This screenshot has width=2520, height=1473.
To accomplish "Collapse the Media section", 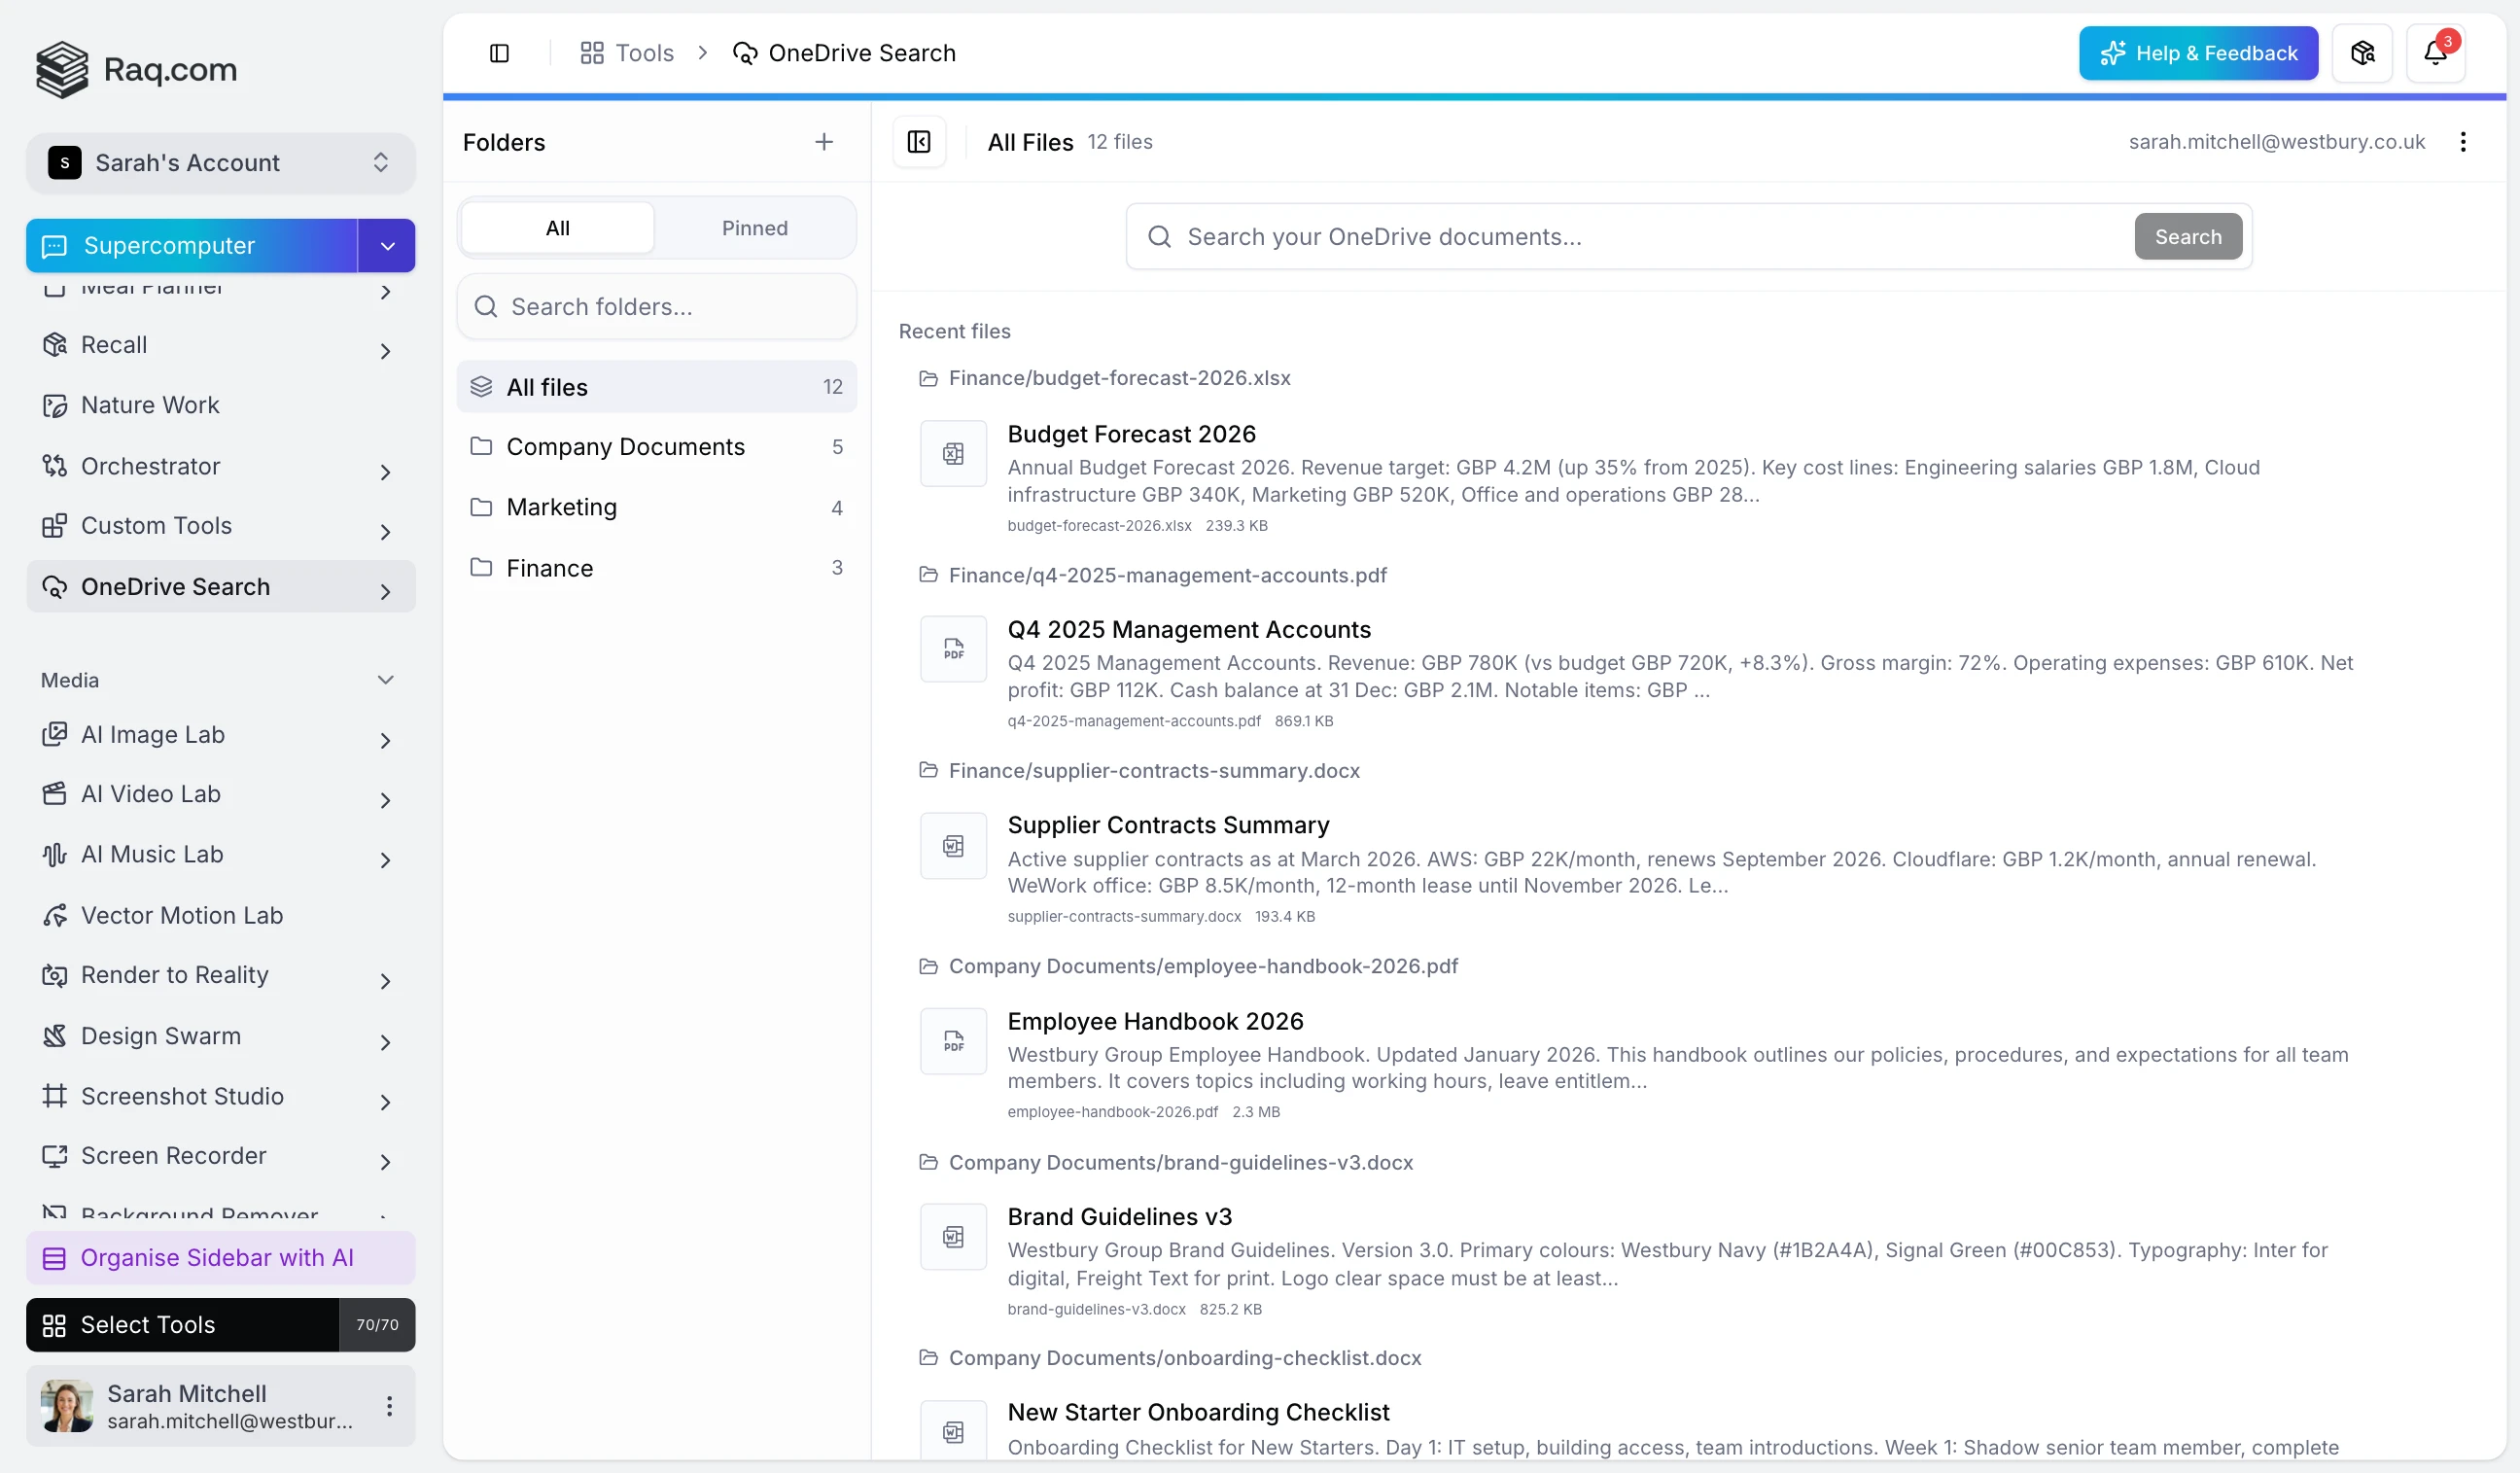I will pyautogui.click(x=385, y=680).
